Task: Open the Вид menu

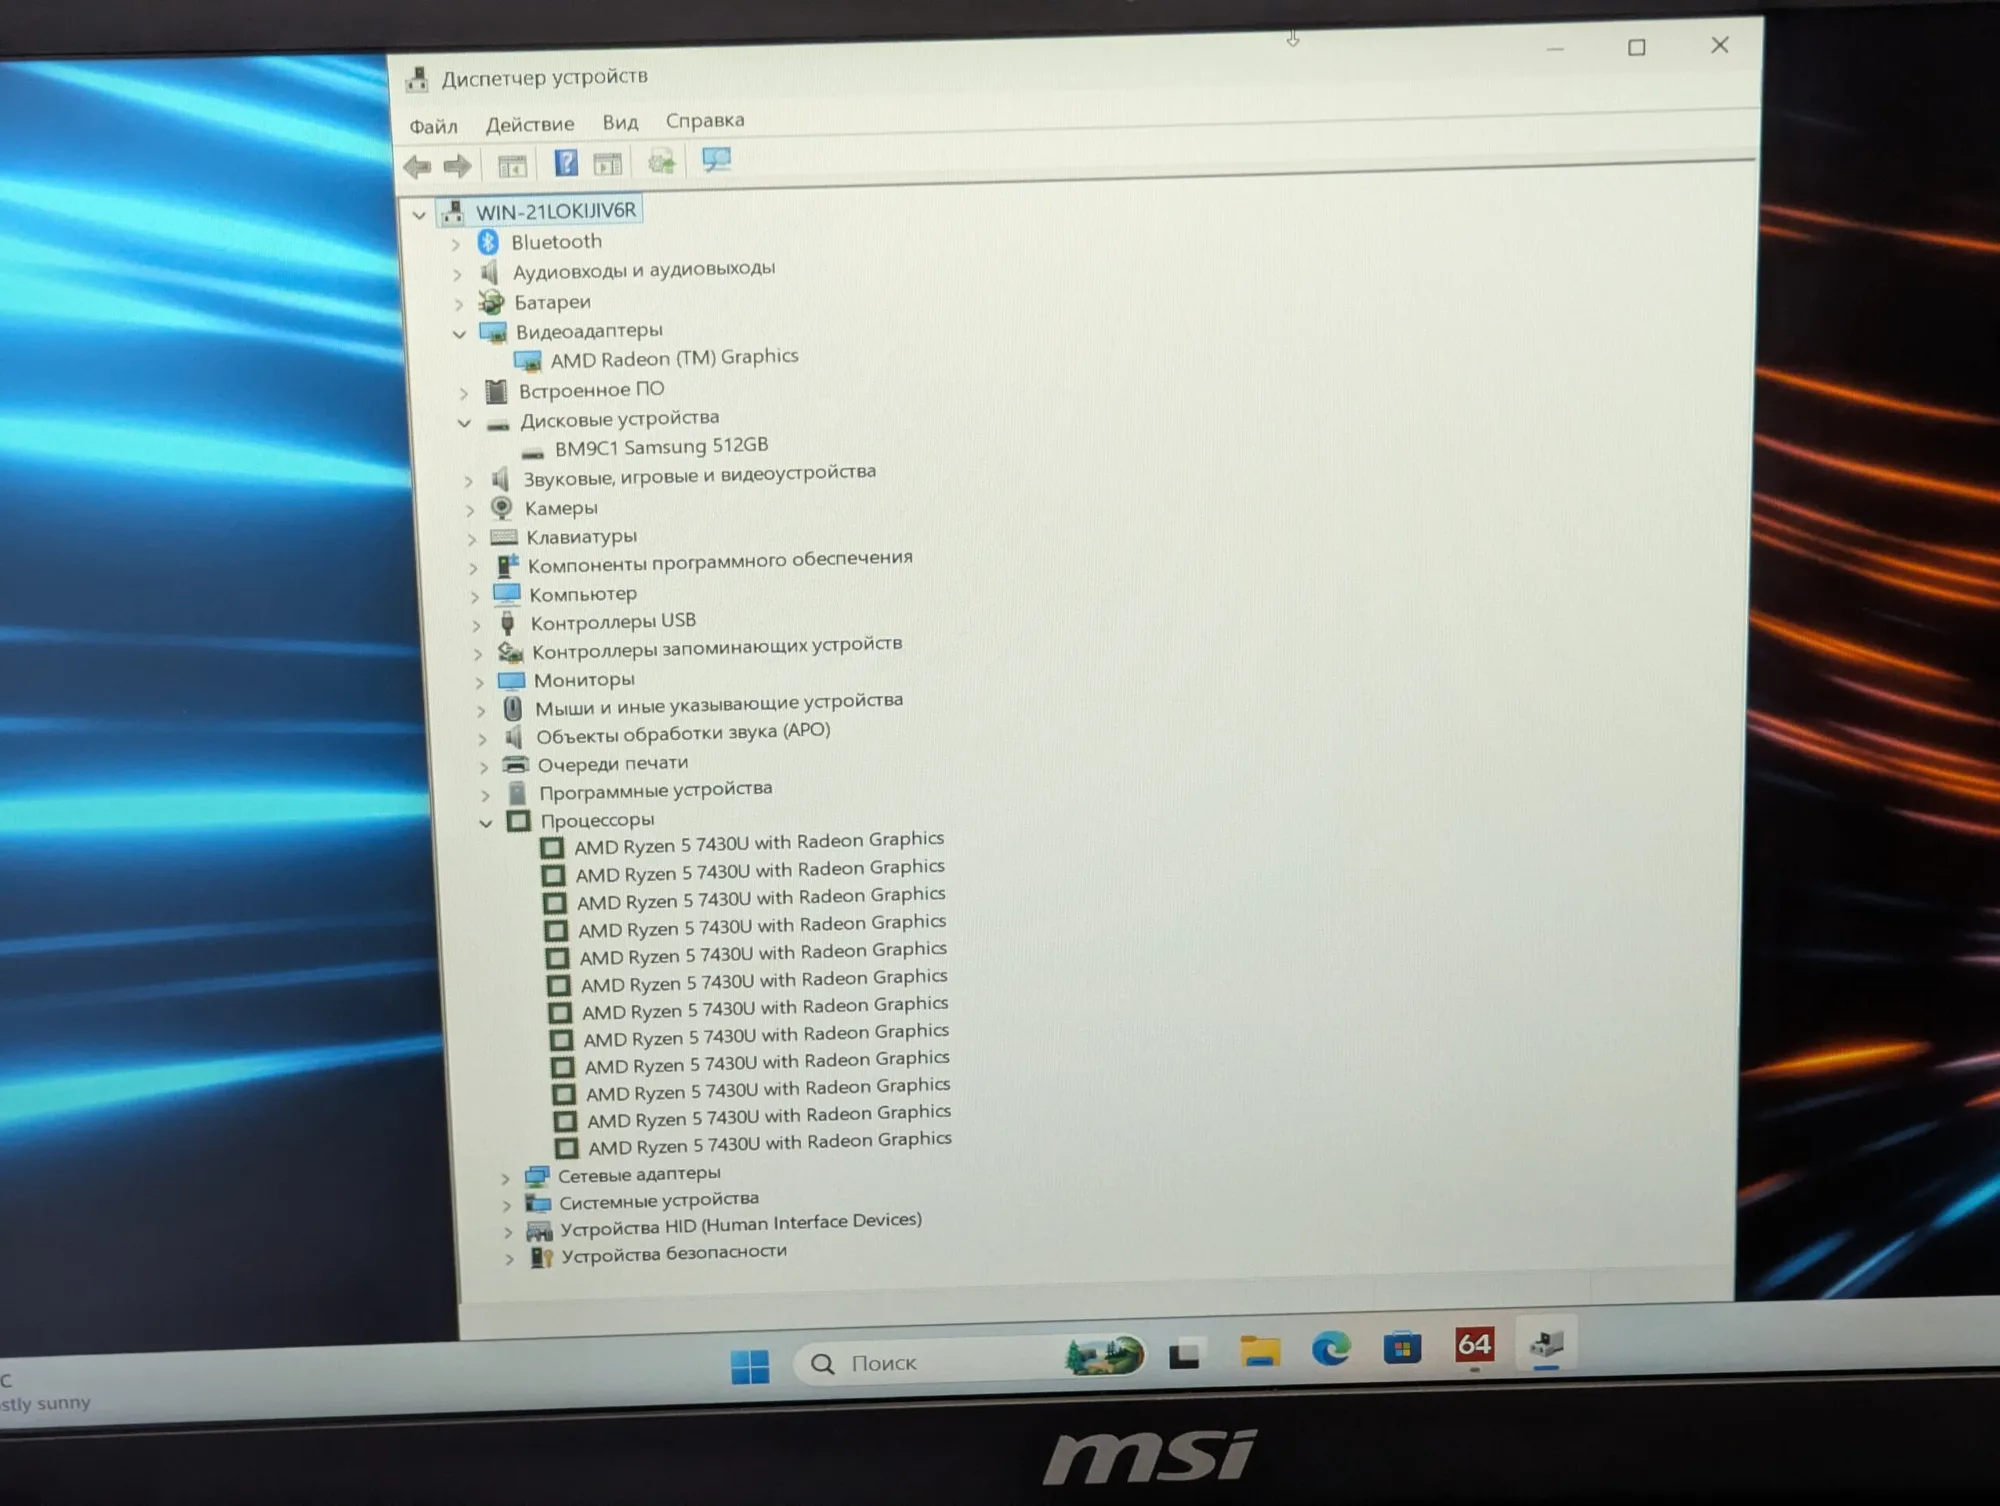Action: point(620,122)
